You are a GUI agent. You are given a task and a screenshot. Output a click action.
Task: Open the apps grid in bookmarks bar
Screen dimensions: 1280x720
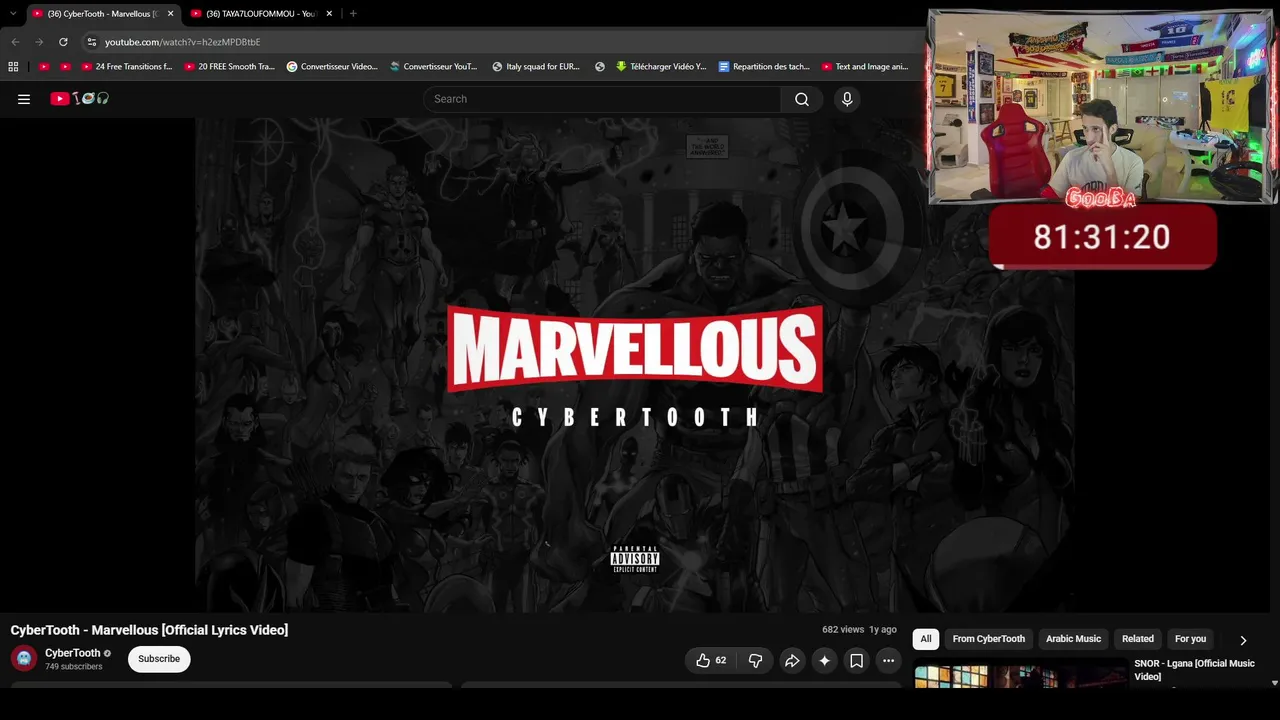click(x=13, y=67)
